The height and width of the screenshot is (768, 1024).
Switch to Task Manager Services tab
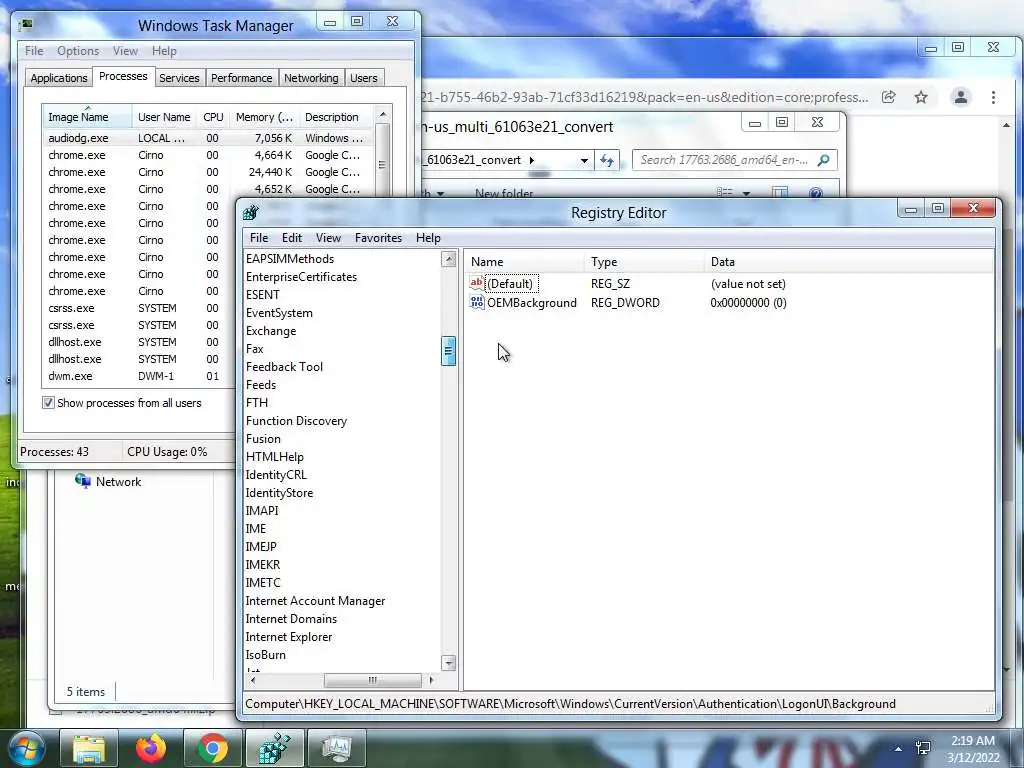[x=179, y=78]
